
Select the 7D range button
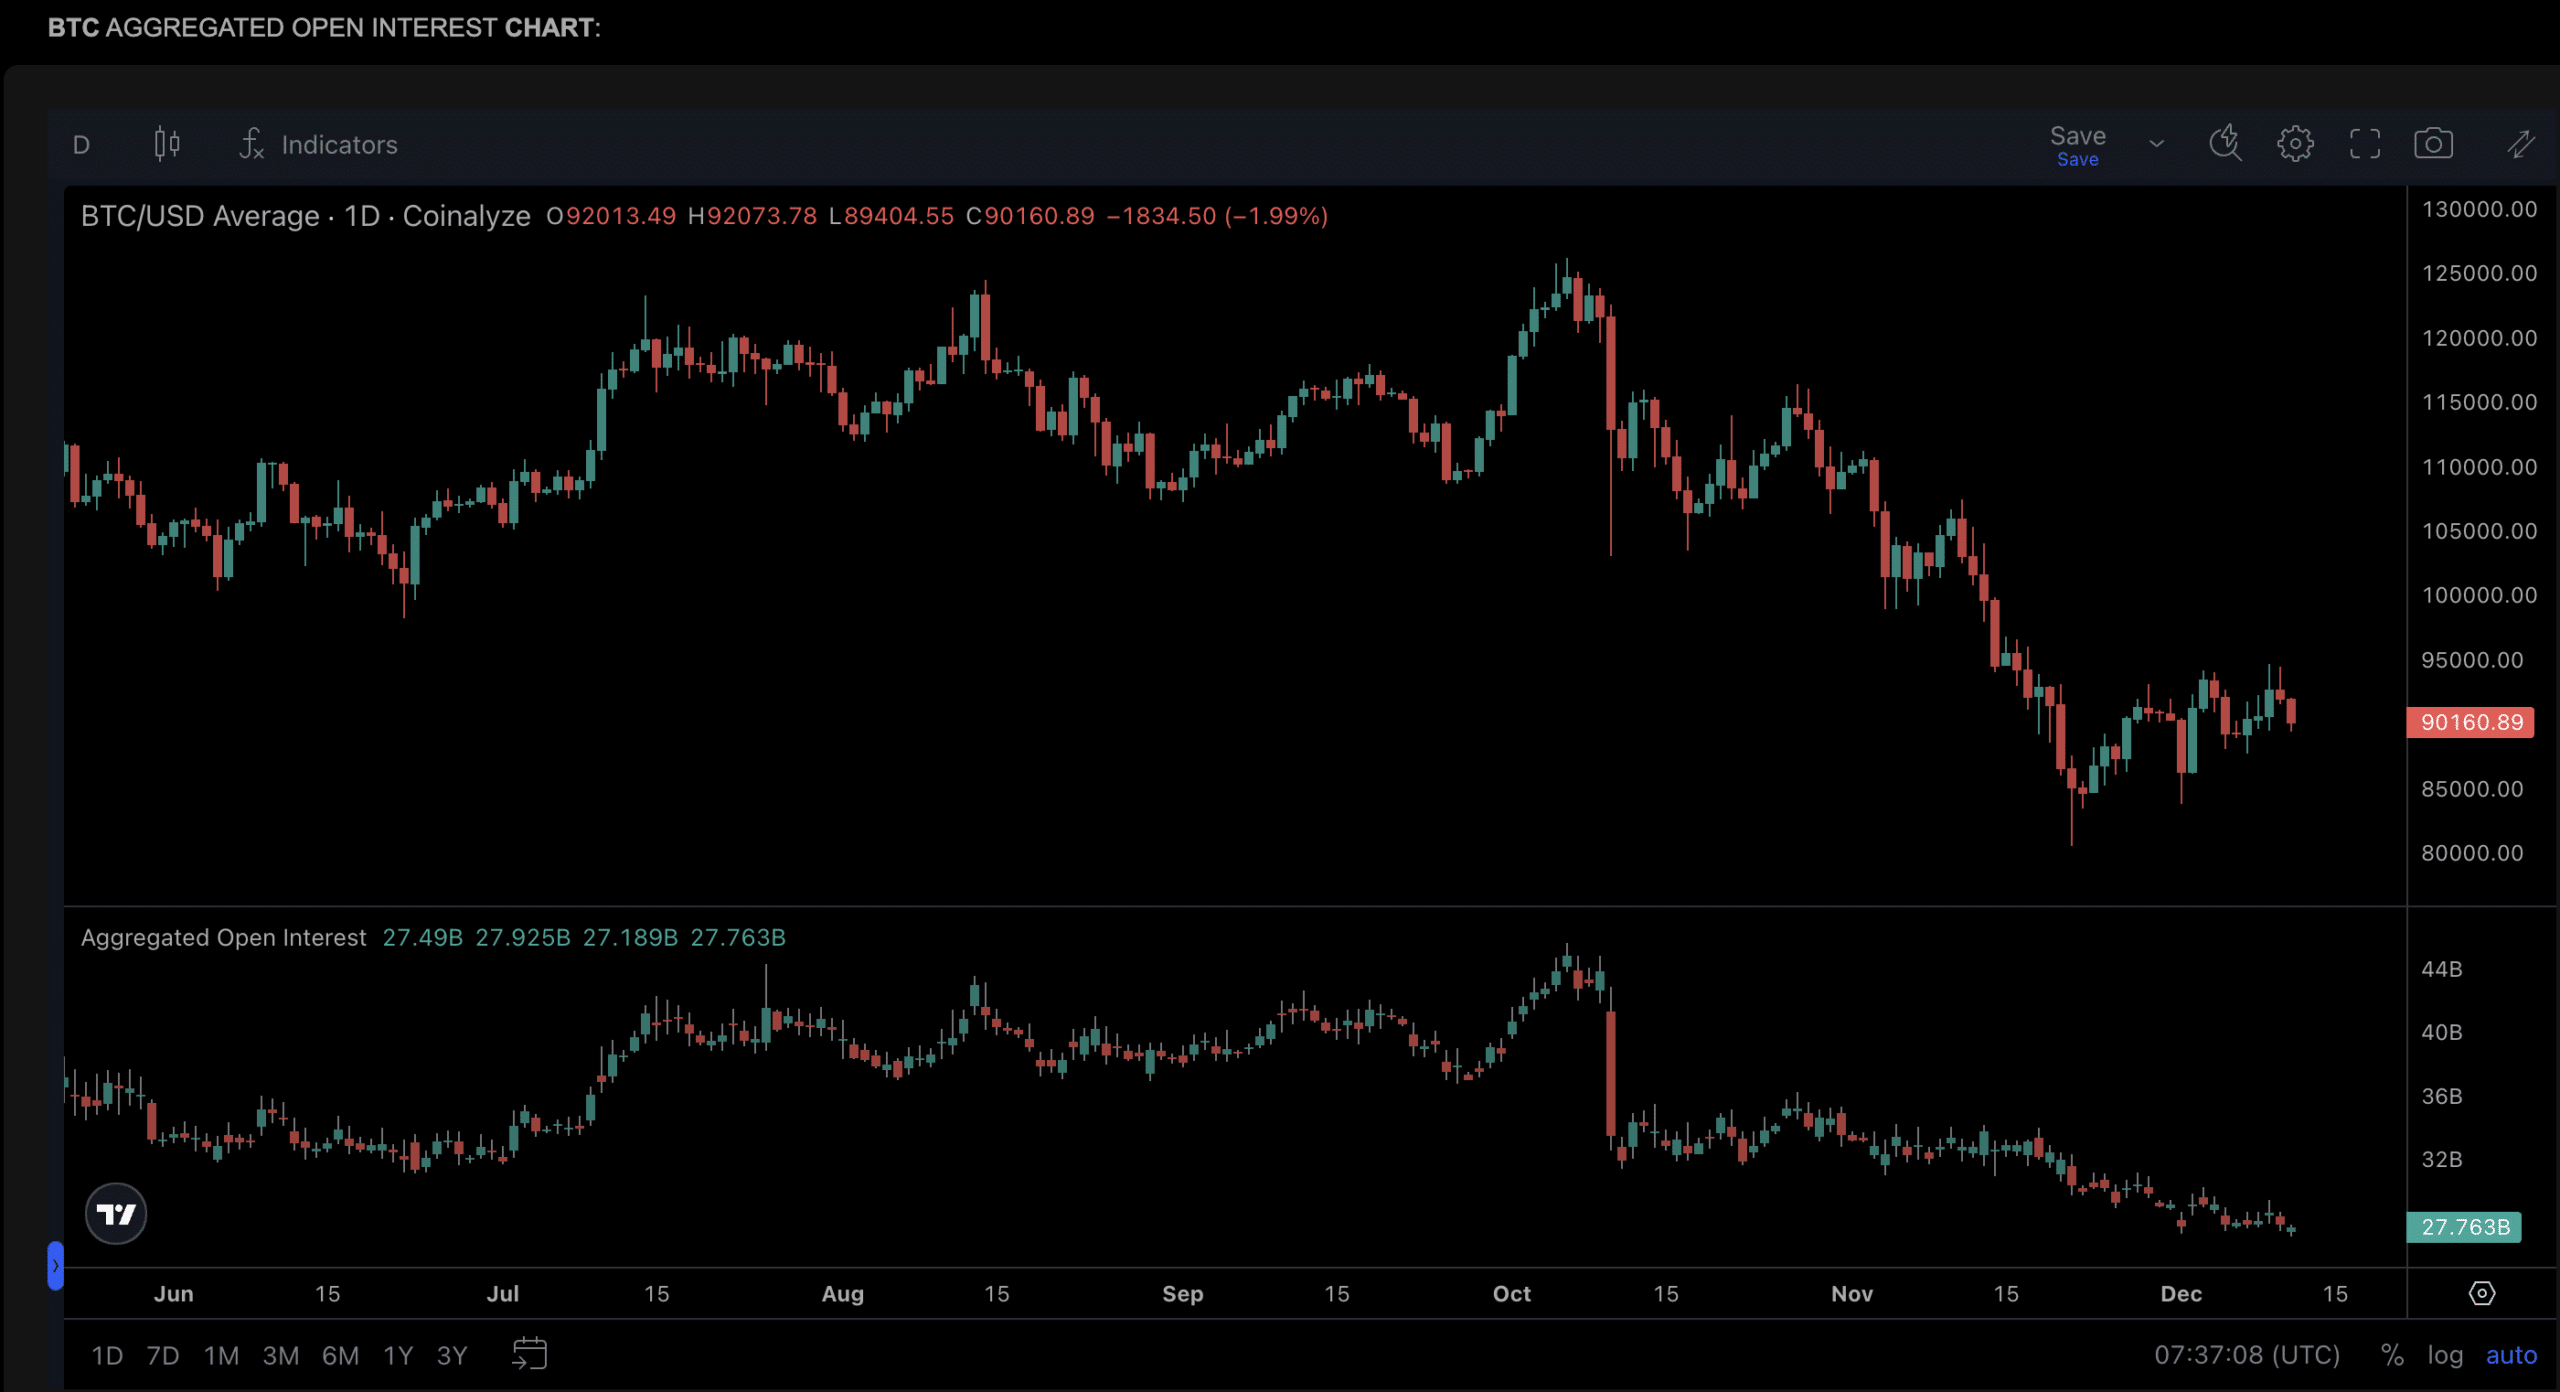tap(163, 1355)
